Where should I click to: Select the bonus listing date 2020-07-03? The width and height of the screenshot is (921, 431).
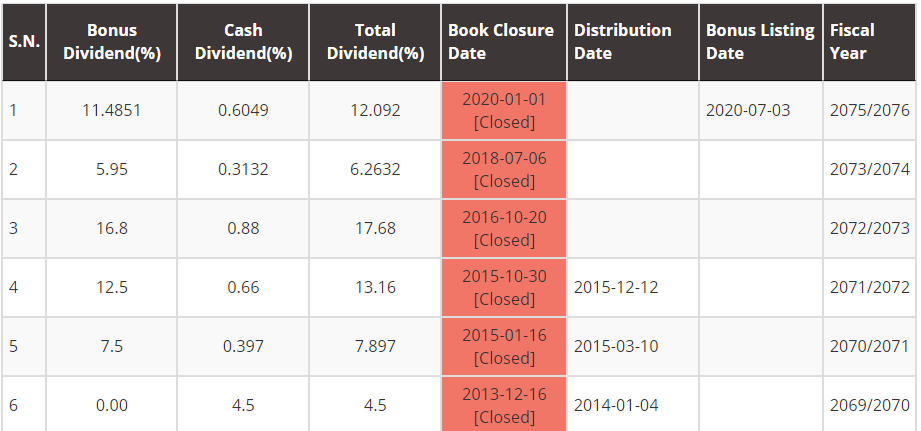747,110
